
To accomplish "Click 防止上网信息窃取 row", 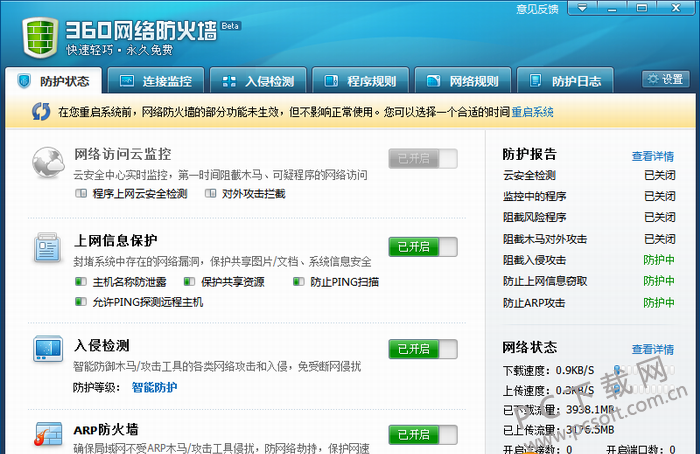I will 589,281.
